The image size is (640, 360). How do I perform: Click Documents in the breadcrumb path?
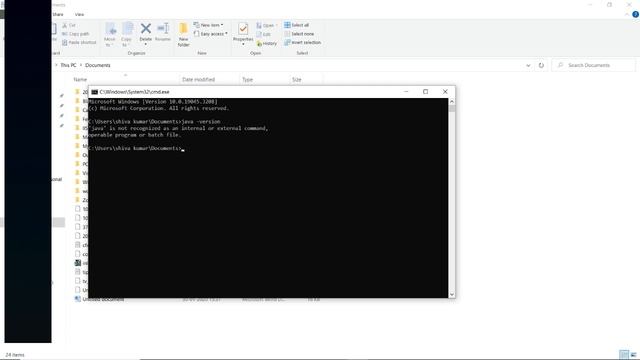tap(98, 65)
